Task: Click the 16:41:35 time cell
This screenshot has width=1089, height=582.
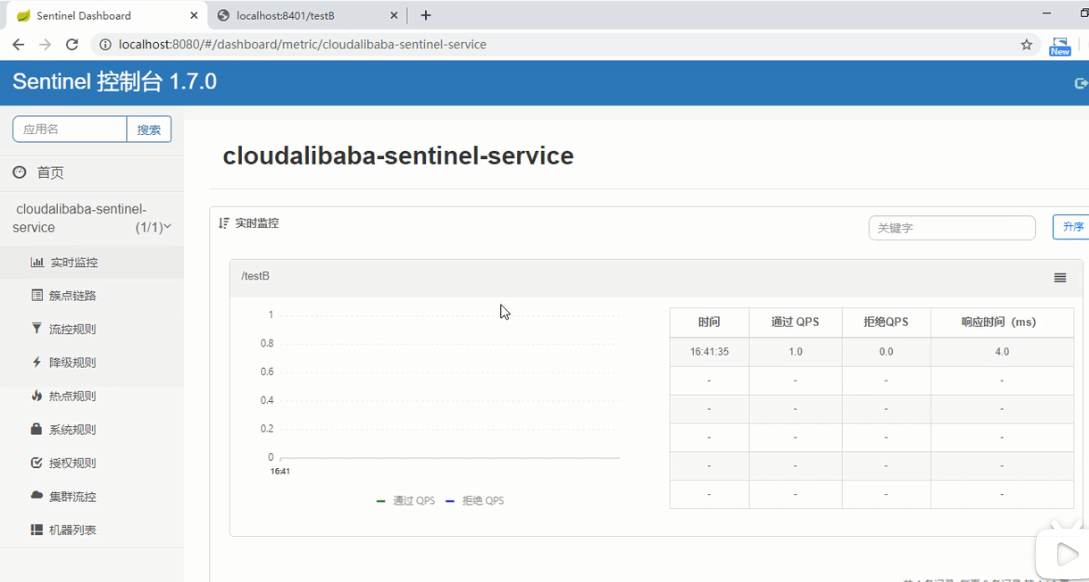Action: pos(709,352)
